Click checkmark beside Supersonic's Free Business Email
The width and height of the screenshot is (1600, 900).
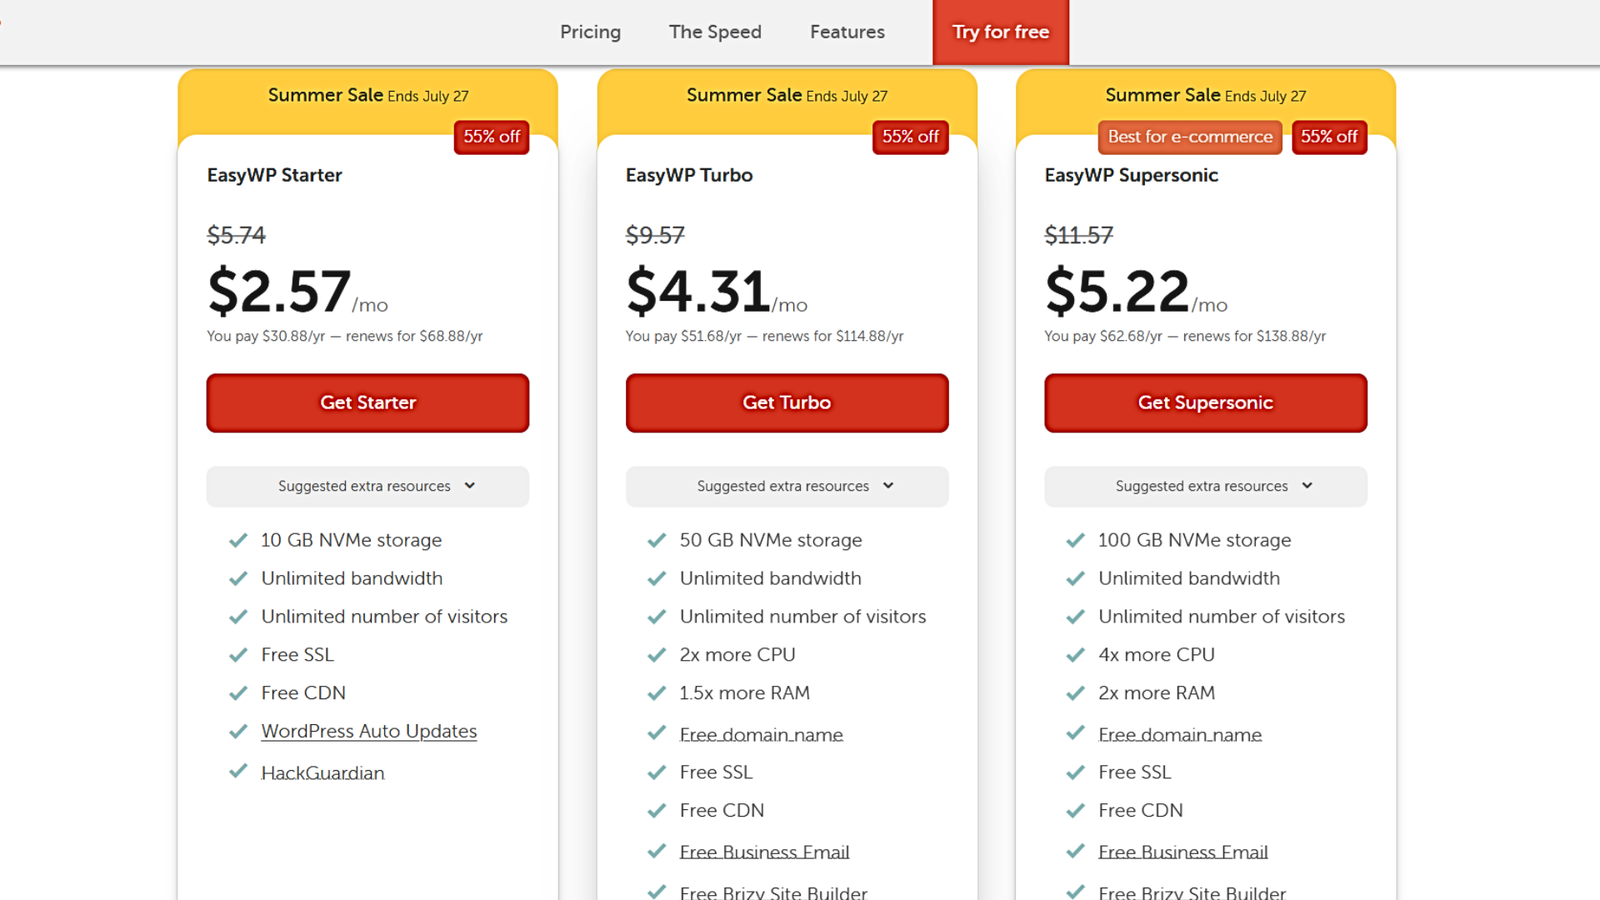1076,850
